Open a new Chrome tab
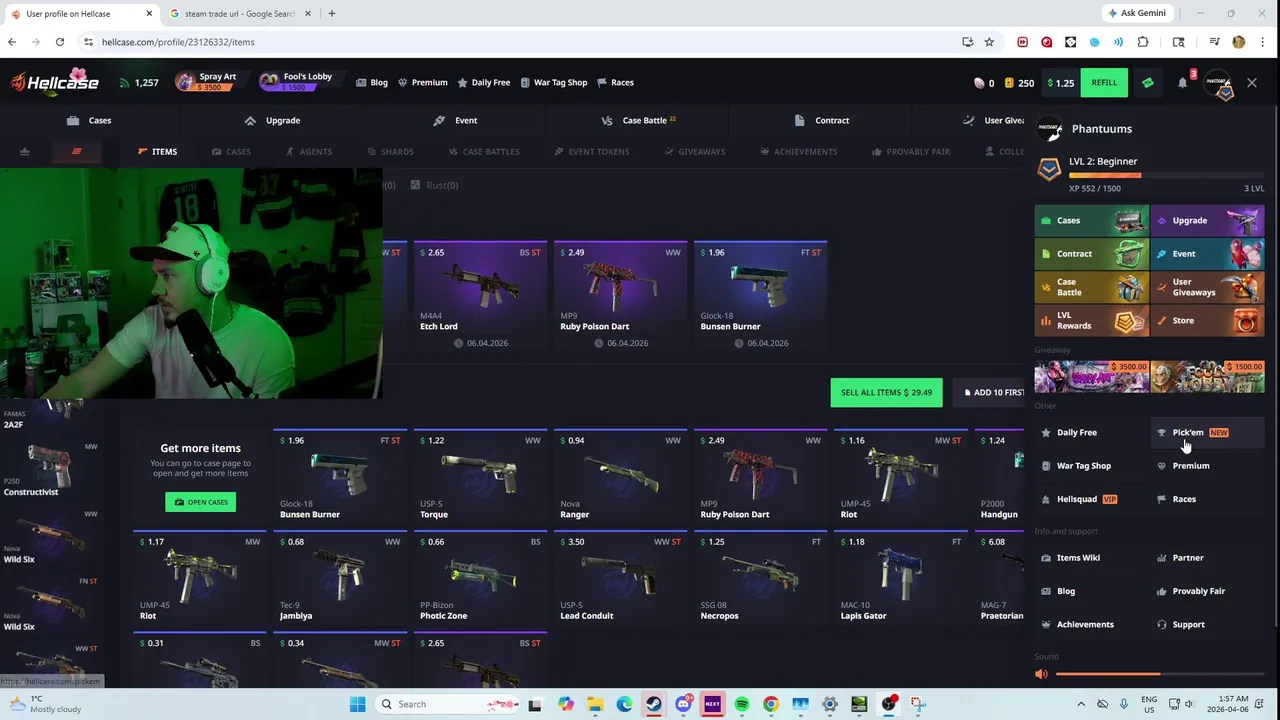Image resolution: width=1280 pixels, height=720 pixels. coord(331,14)
